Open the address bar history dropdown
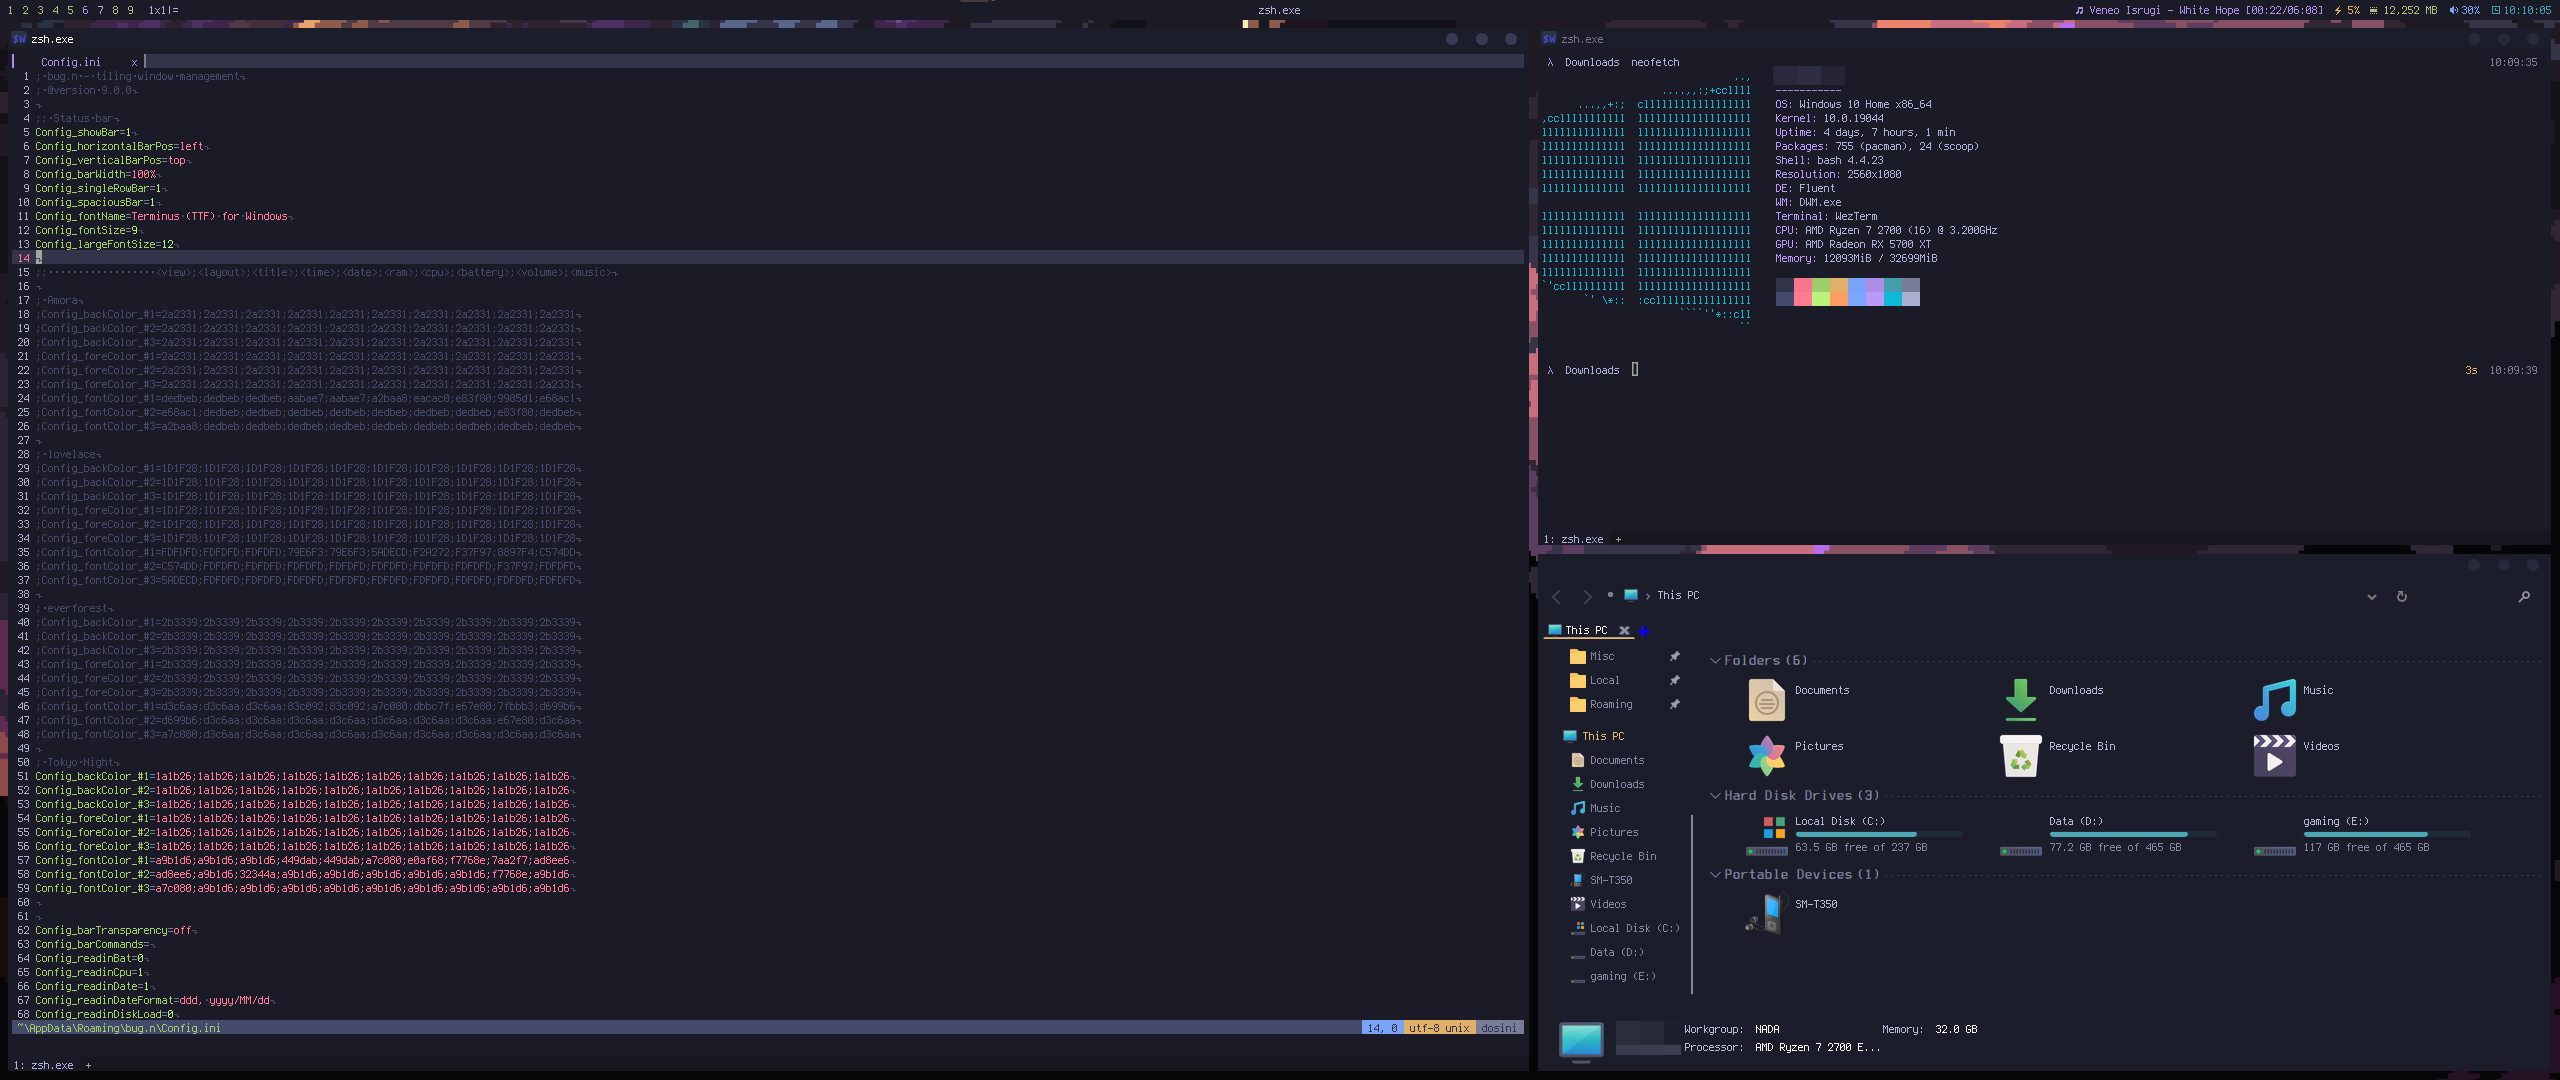The height and width of the screenshot is (1080, 2560). coord(2371,597)
